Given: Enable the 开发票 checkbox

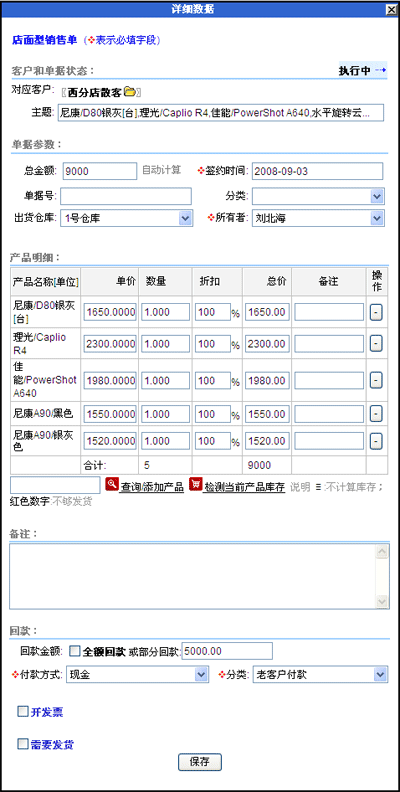Looking at the screenshot, I should pyautogui.click(x=22, y=712).
